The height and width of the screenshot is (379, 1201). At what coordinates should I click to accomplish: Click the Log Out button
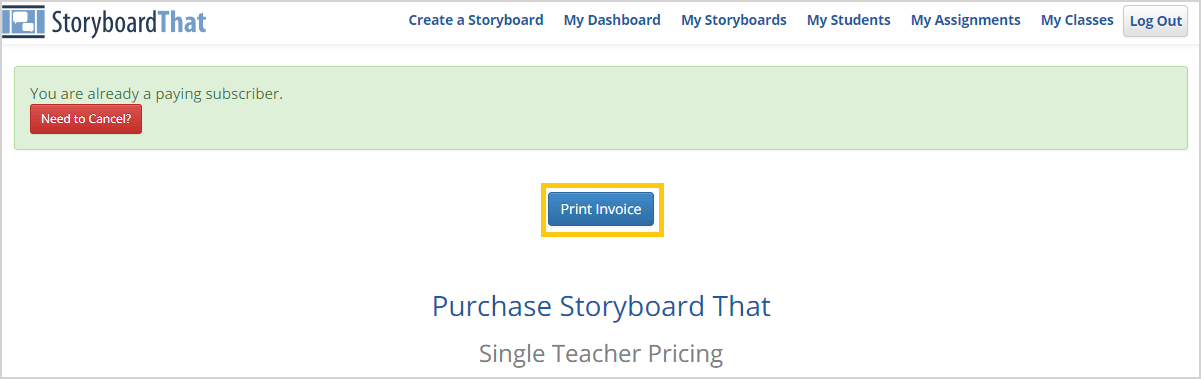coord(1156,21)
